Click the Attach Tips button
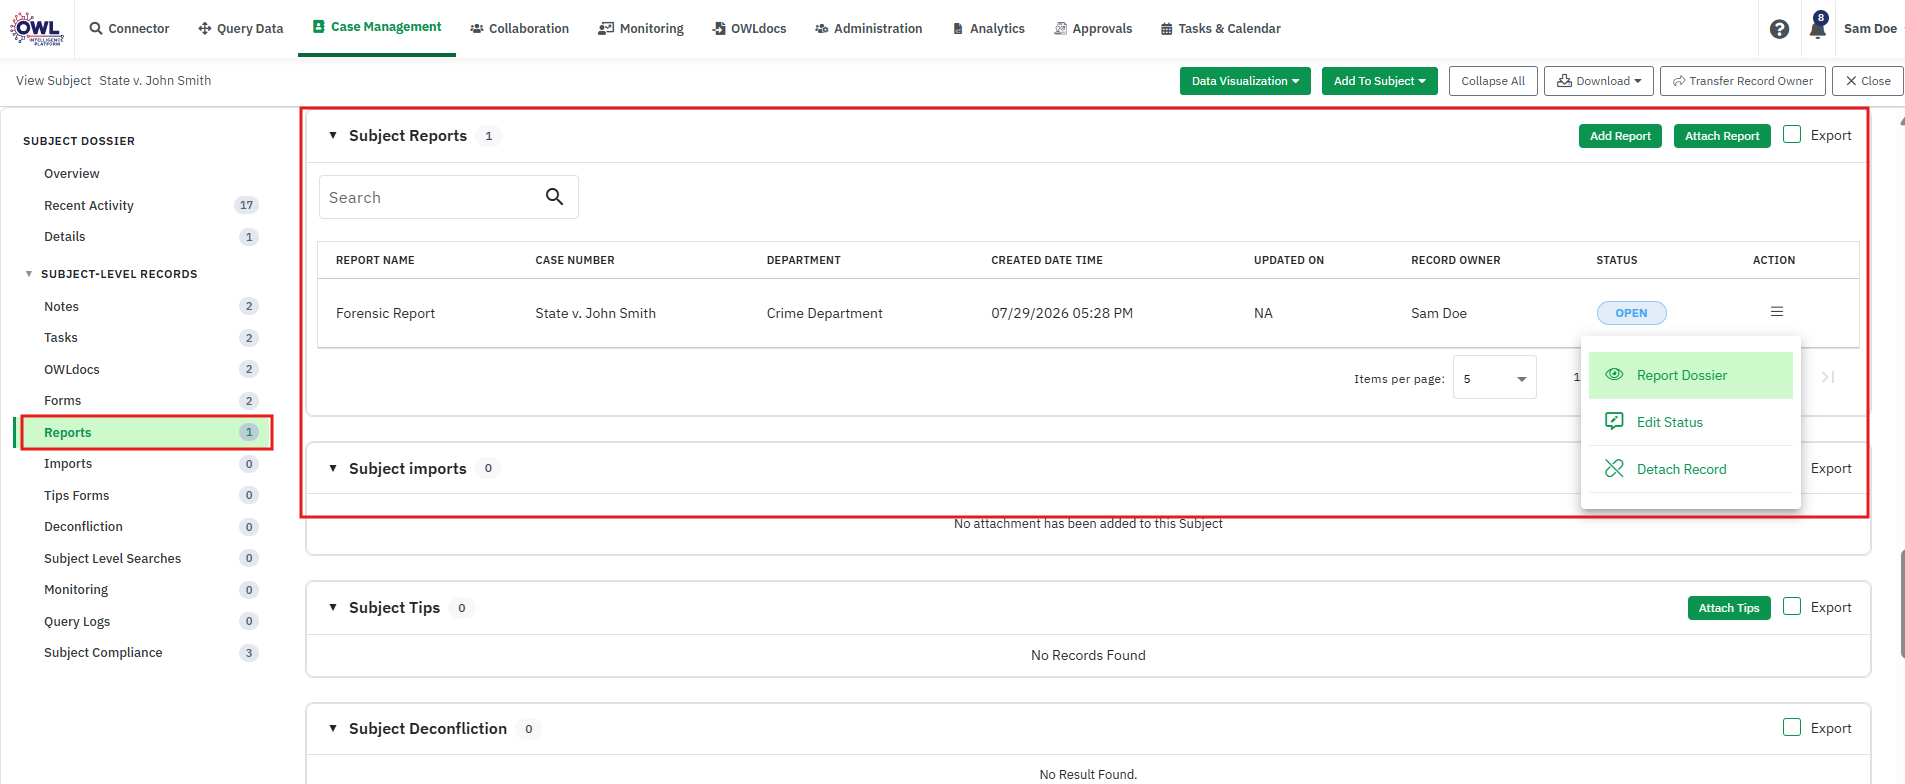1905x784 pixels. click(1729, 608)
